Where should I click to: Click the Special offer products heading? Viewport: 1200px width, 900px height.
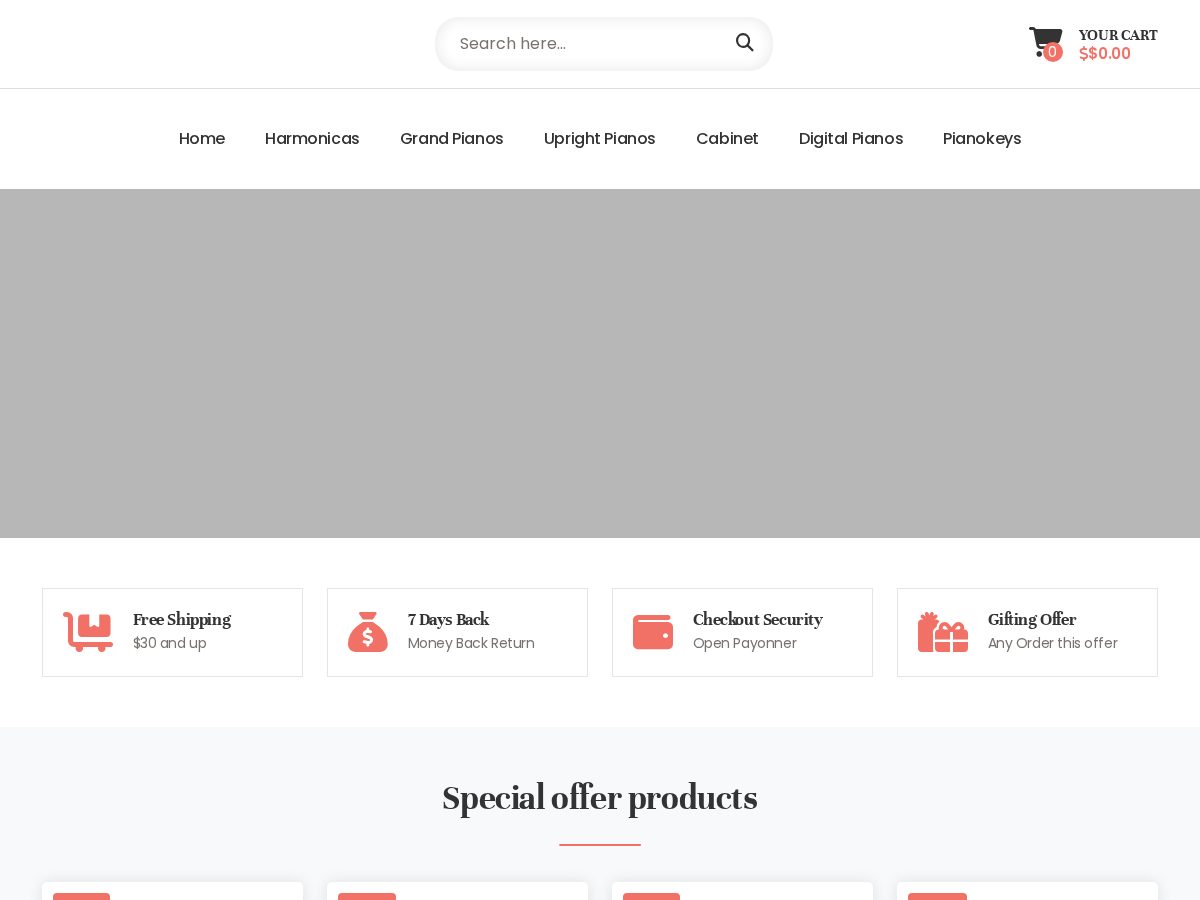(x=600, y=798)
